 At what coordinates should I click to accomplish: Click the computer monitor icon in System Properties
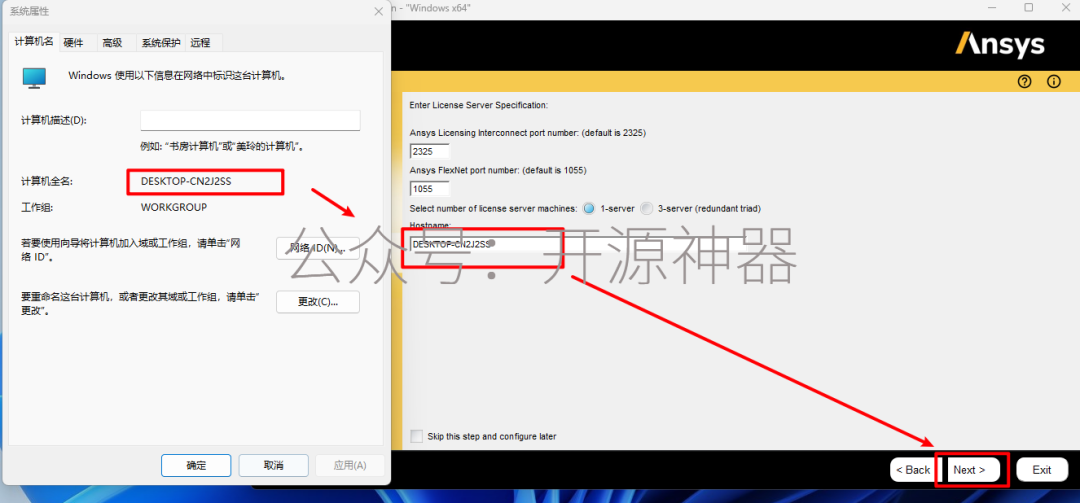coord(34,77)
